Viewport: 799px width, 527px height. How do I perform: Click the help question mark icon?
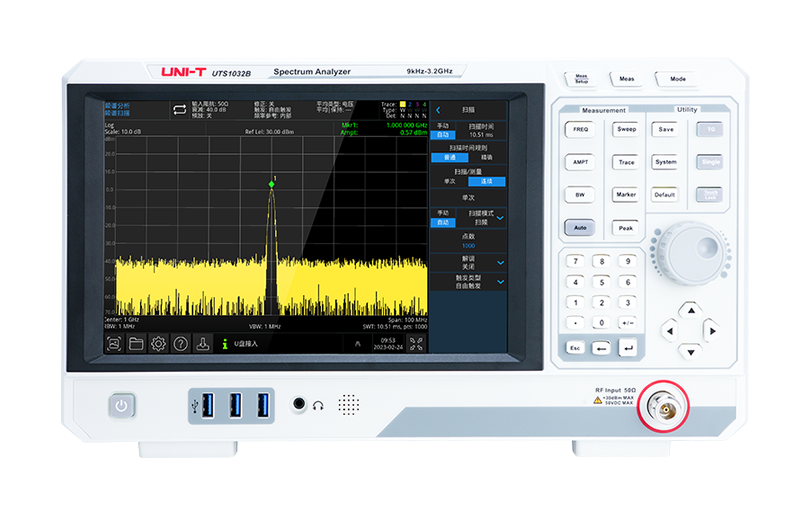pyautogui.click(x=181, y=343)
